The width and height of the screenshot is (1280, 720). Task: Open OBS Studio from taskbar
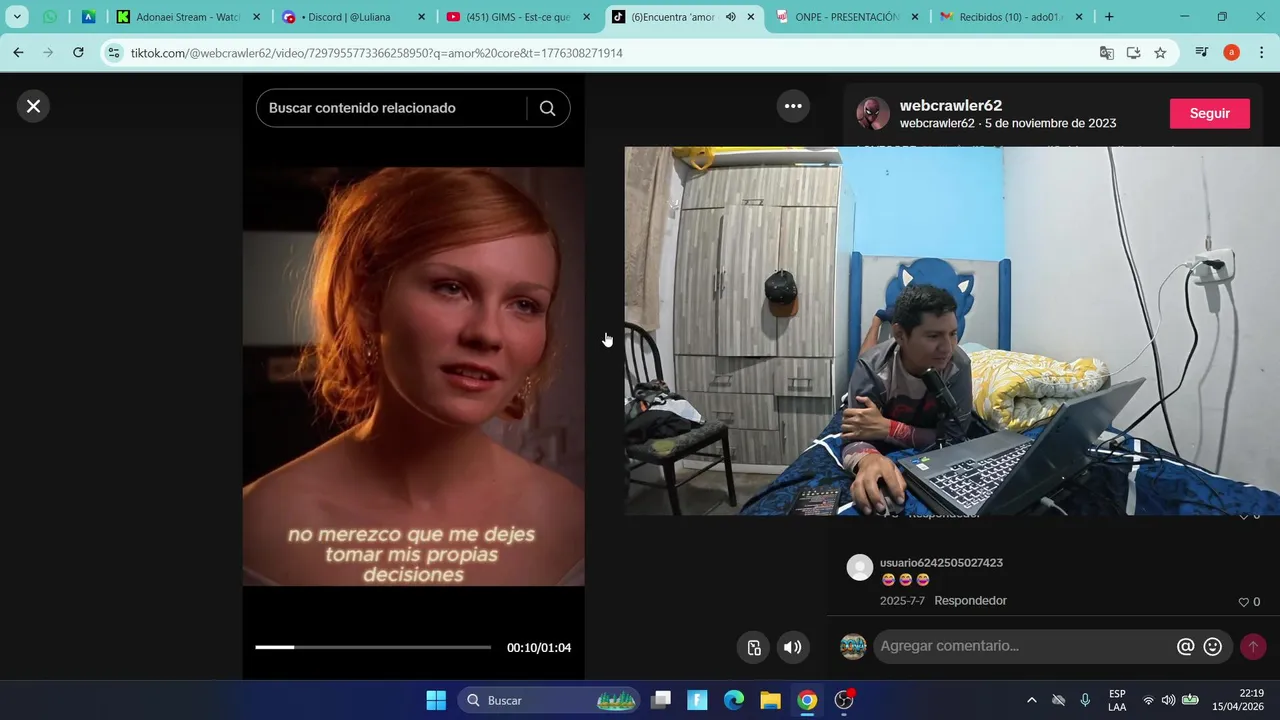coord(844,700)
